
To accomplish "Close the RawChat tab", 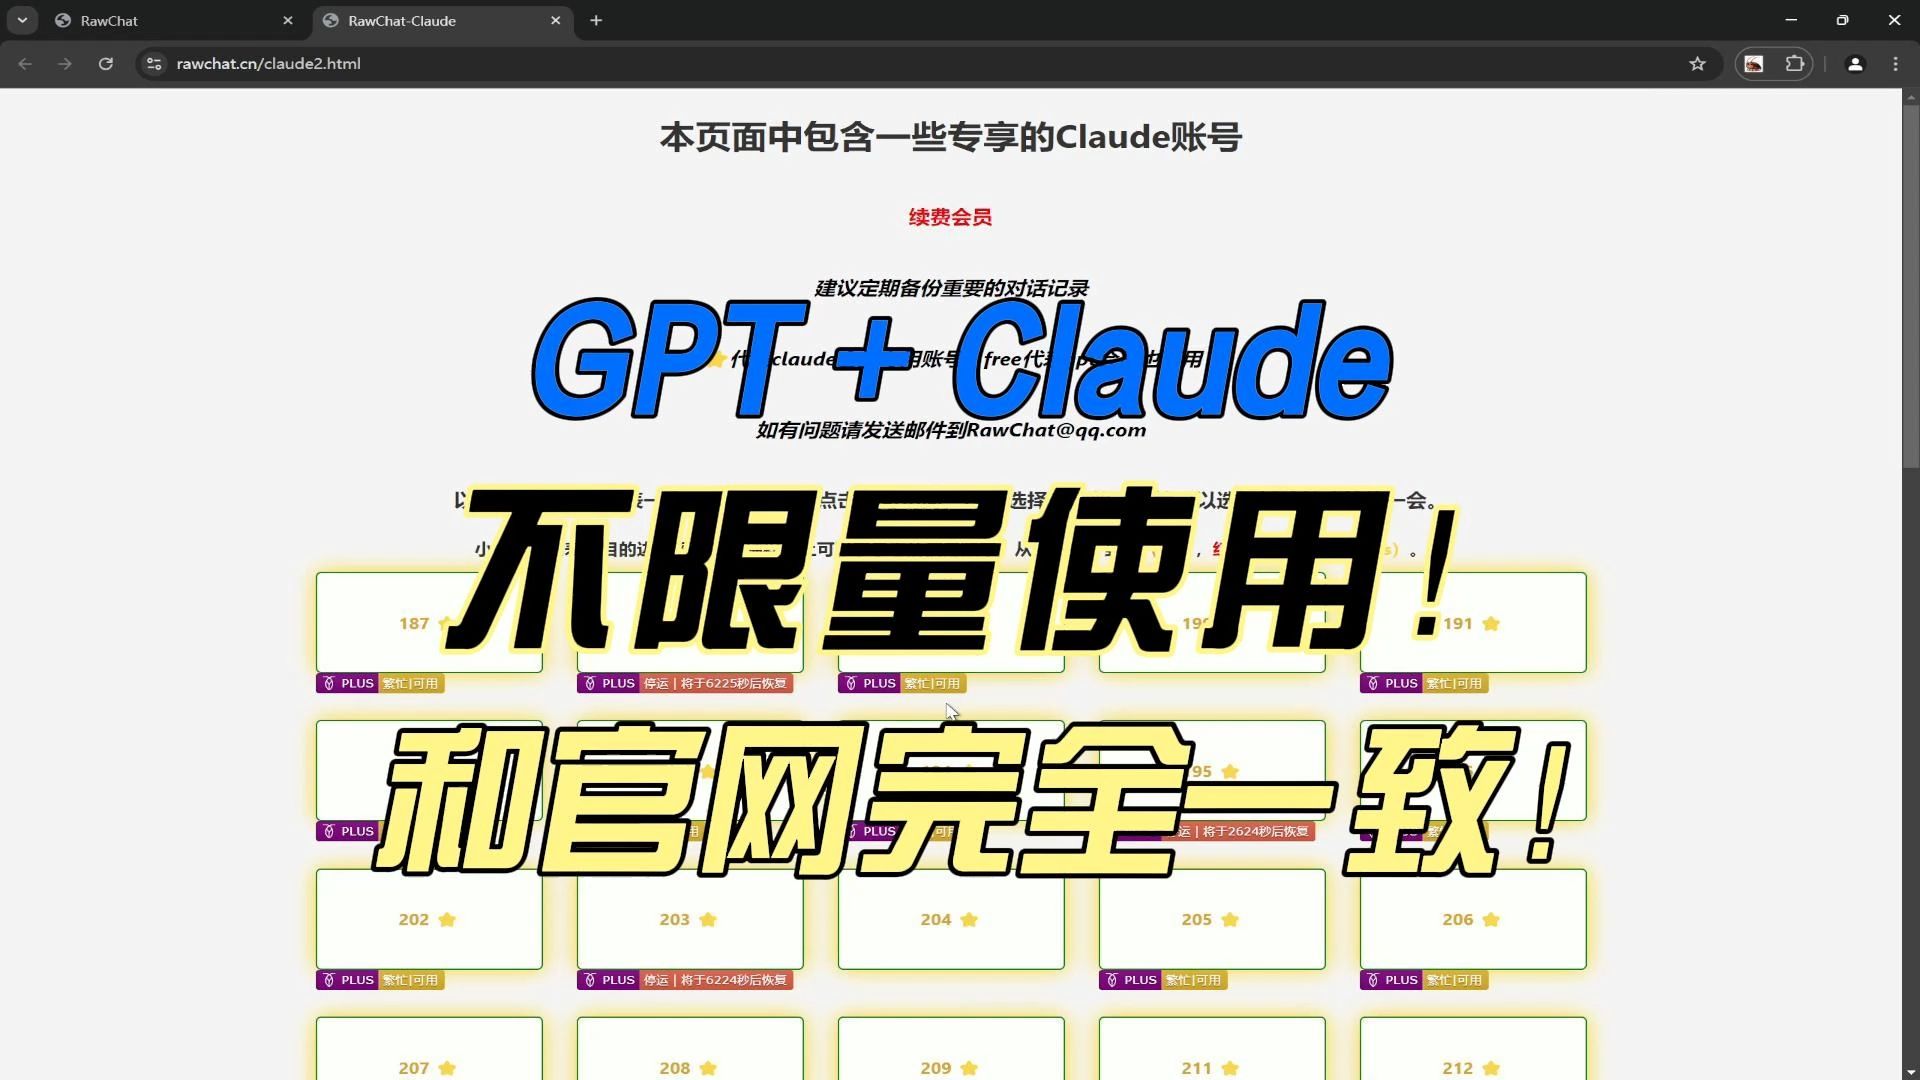I will click(288, 20).
